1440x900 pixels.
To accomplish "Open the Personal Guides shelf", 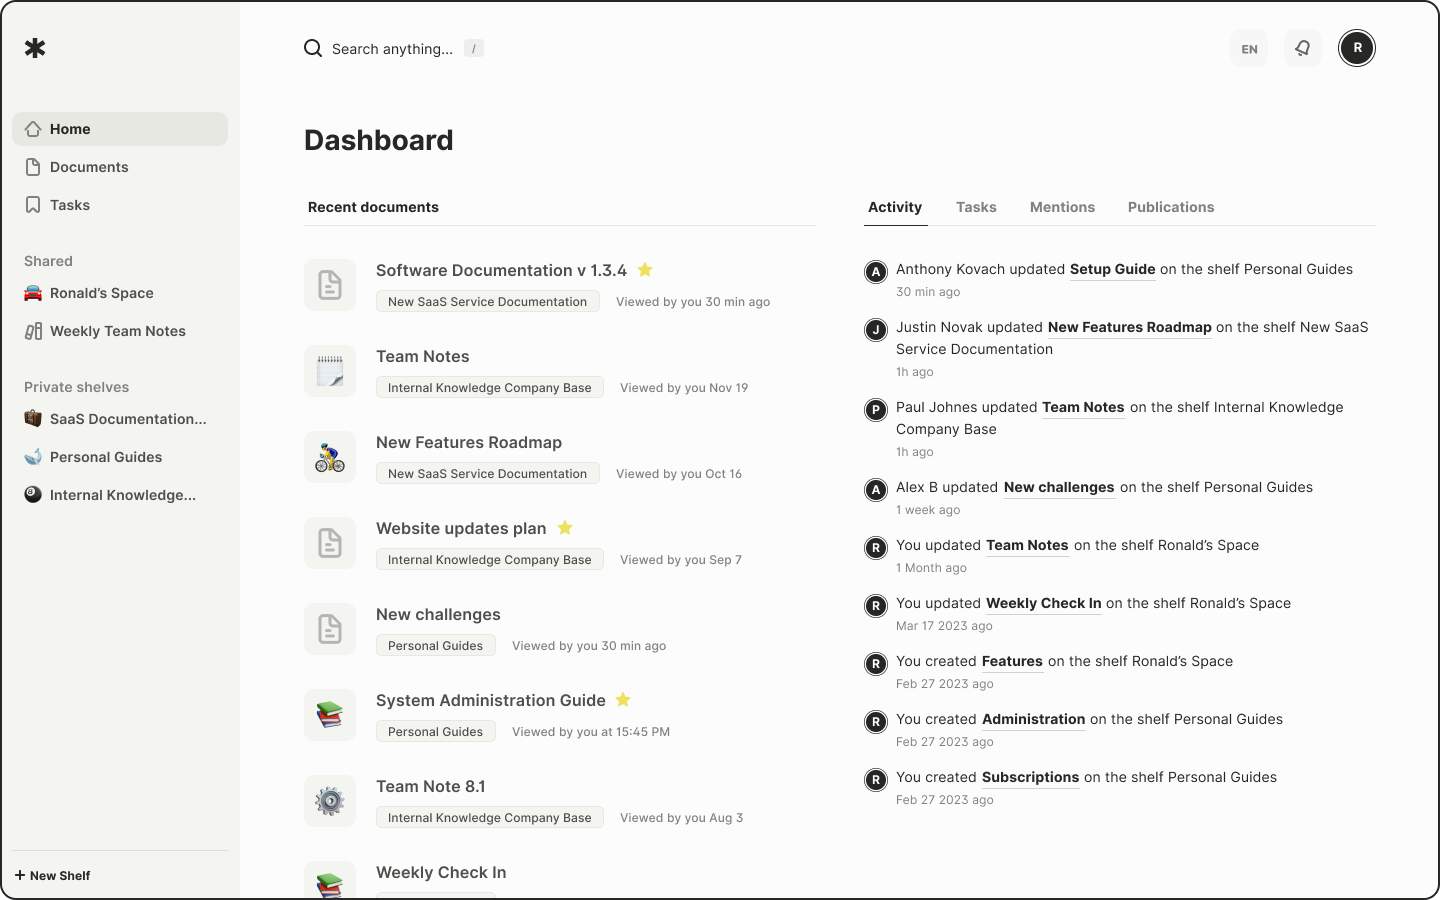I will pos(105,456).
